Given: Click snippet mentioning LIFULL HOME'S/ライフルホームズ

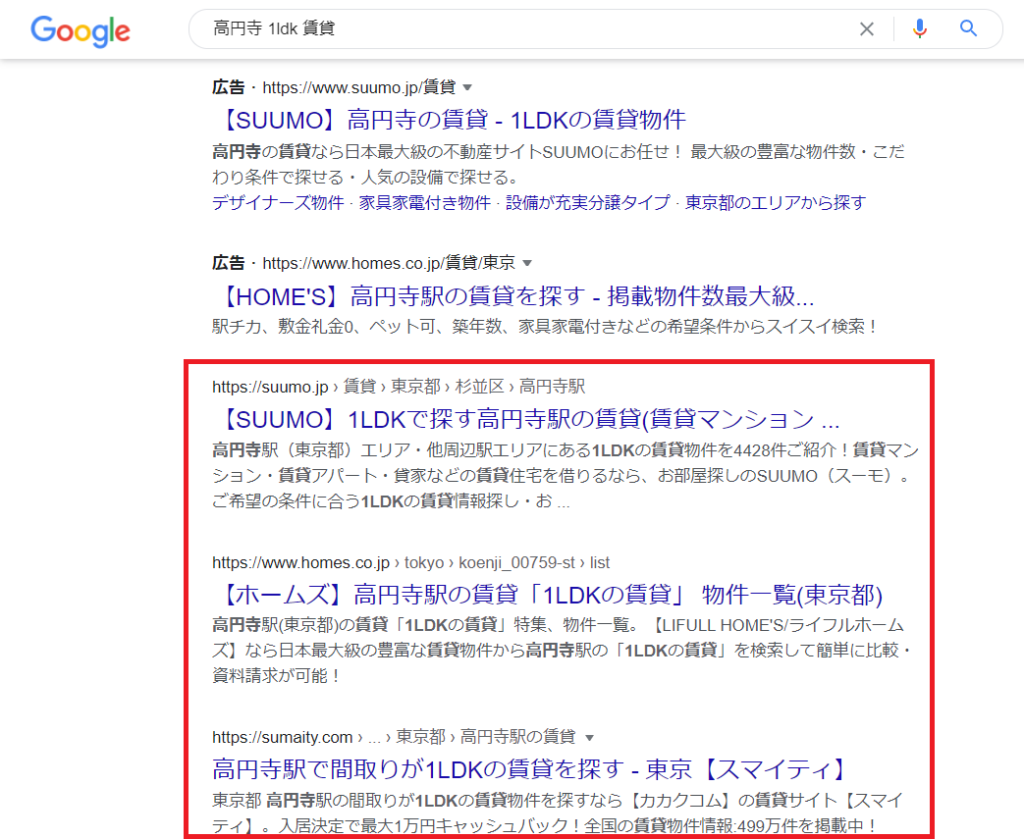Looking at the screenshot, I should [562, 650].
